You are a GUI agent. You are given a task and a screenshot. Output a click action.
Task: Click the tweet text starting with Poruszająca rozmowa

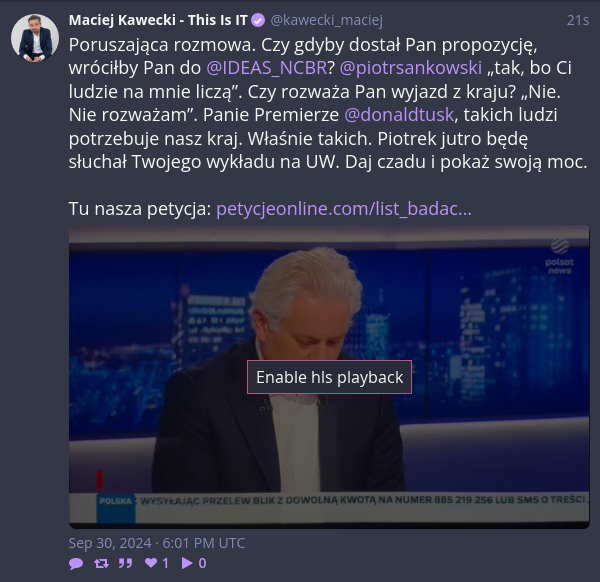[328, 103]
